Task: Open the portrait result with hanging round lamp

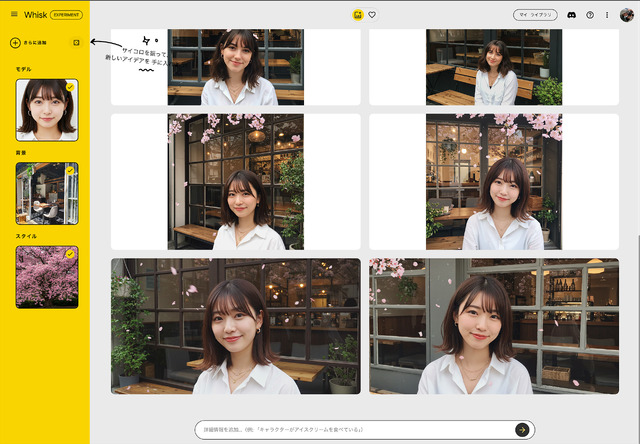Action: pyautogui.click(x=236, y=182)
